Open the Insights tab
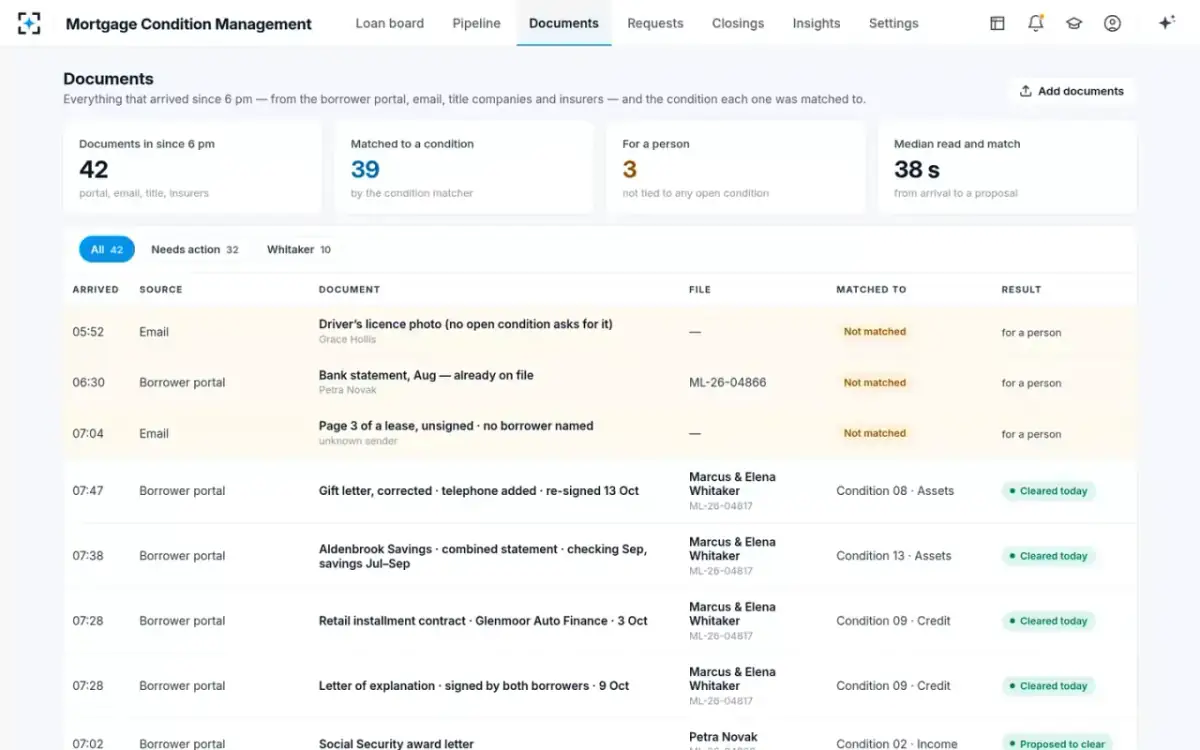 (816, 23)
